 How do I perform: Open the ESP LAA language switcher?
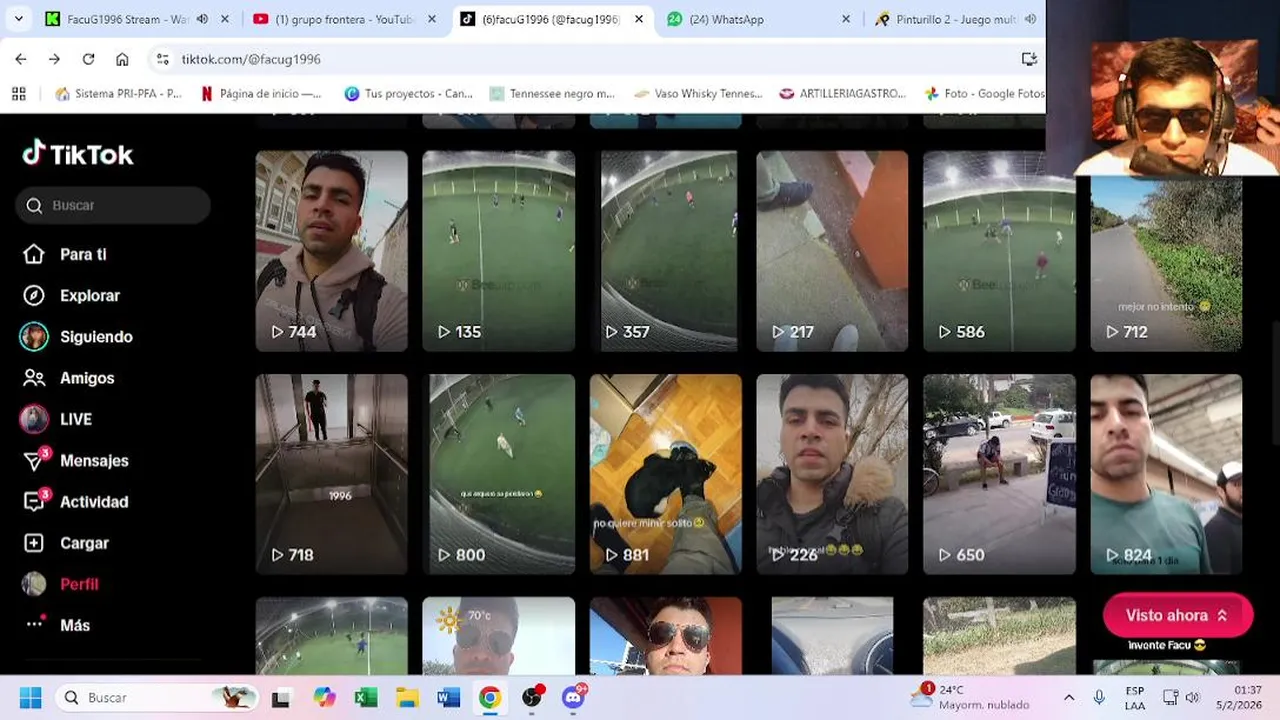(1135, 697)
